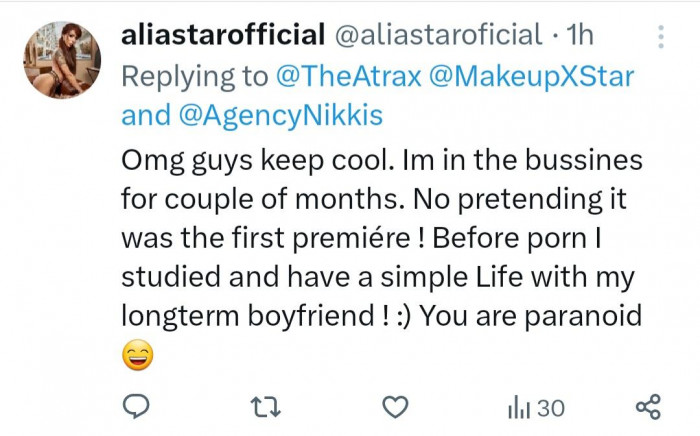Viewport: 700px width, 436px height.
Task: Click the views bar chart icon
Action: (518, 406)
